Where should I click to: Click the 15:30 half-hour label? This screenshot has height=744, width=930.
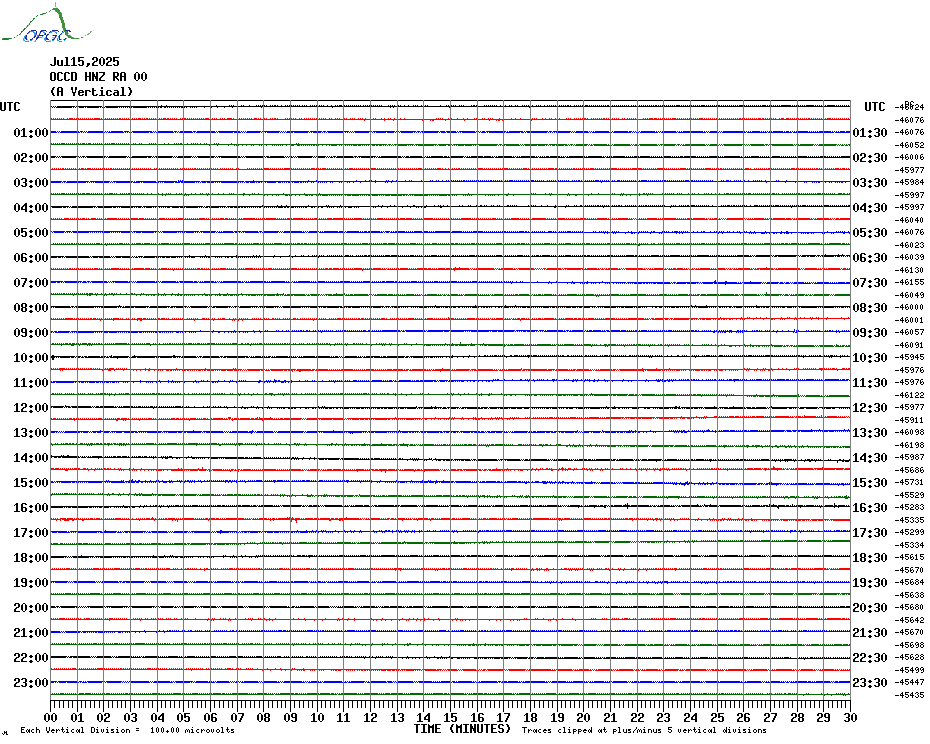870,482
